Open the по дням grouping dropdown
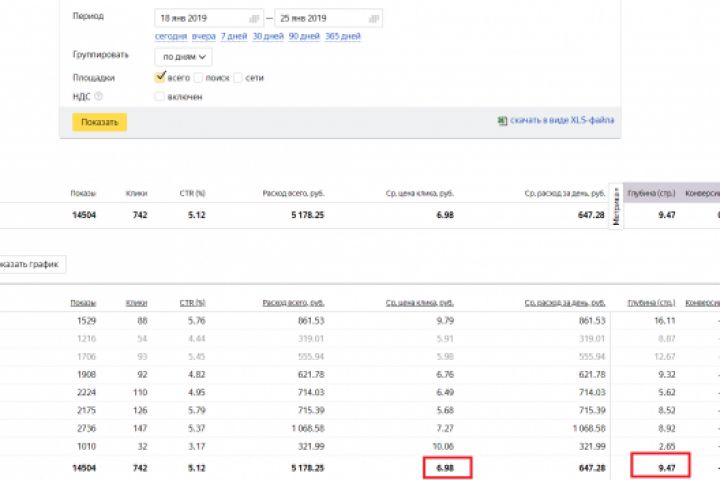Viewport: 720px width, 480px height. click(x=183, y=57)
